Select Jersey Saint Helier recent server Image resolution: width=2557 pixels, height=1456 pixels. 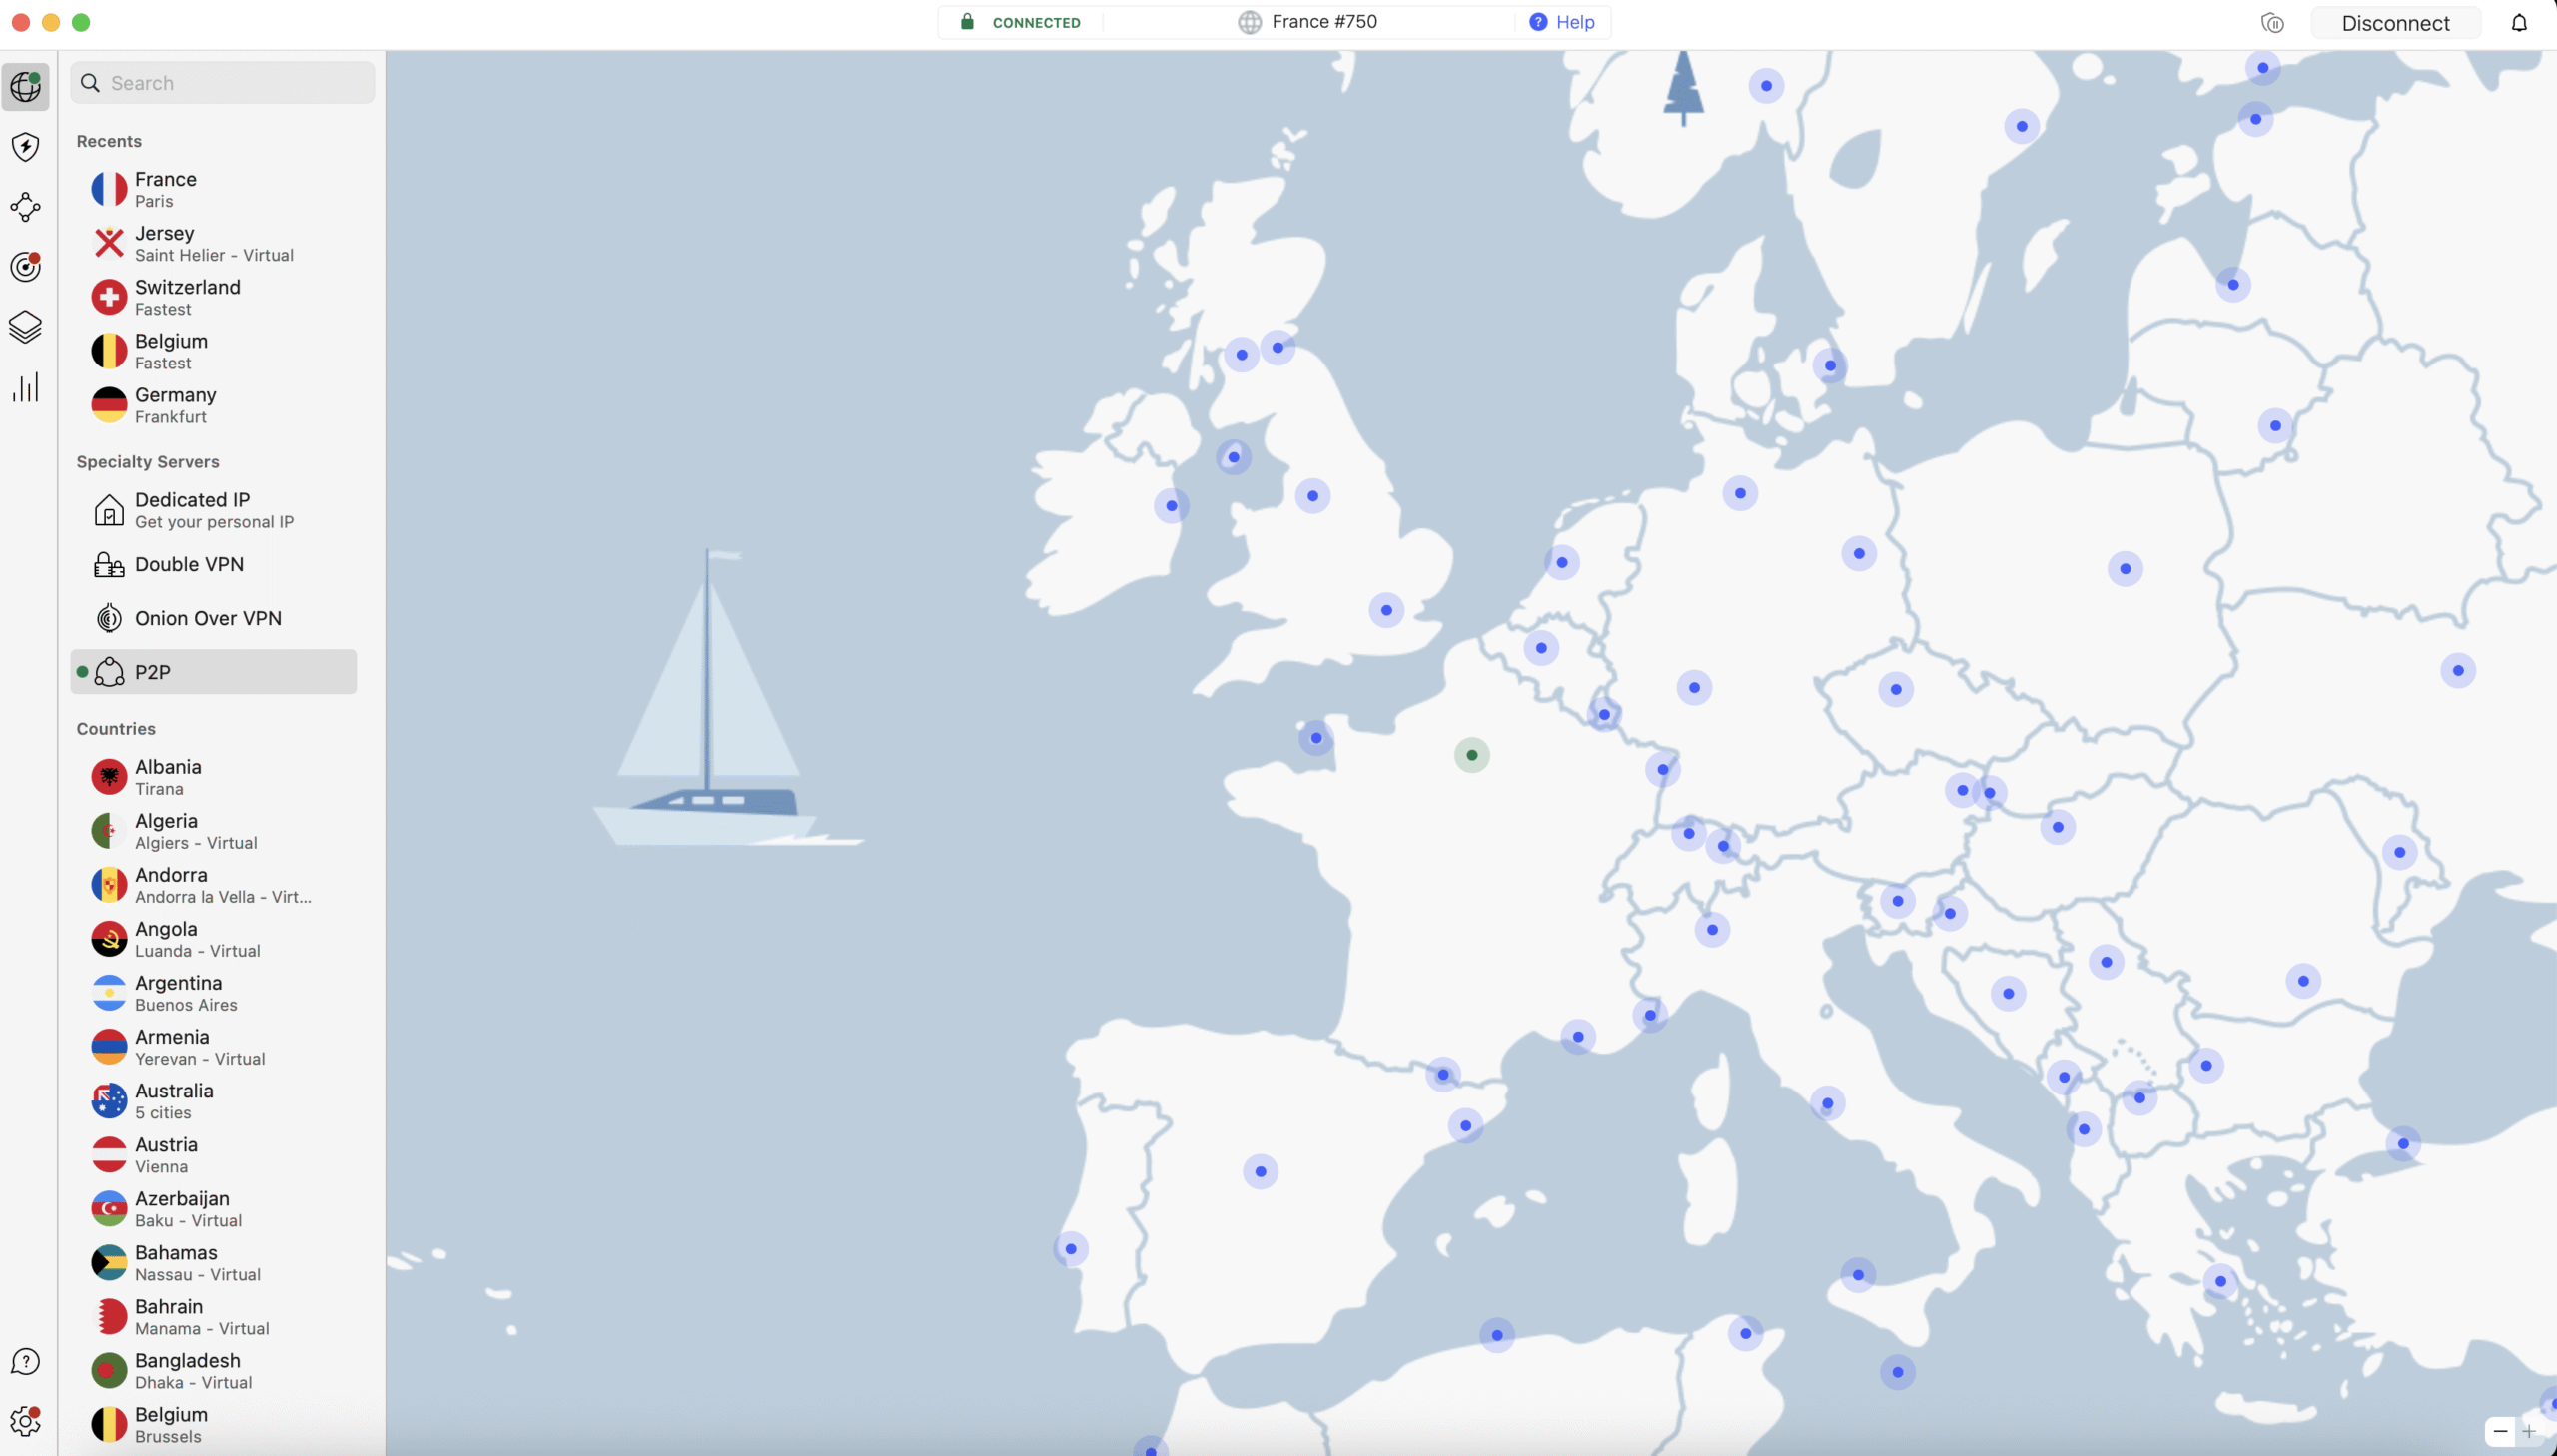(214, 243)
